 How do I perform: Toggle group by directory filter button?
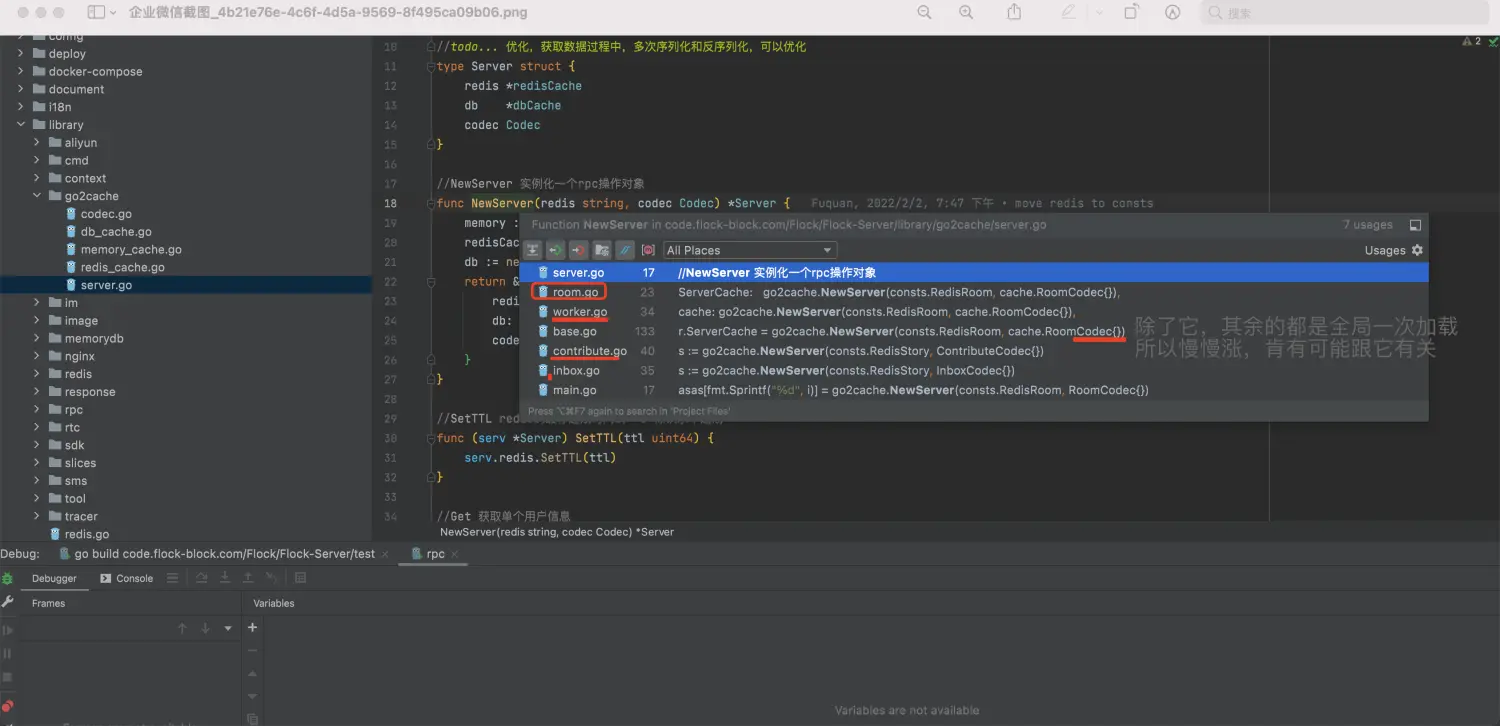point(602,250)
